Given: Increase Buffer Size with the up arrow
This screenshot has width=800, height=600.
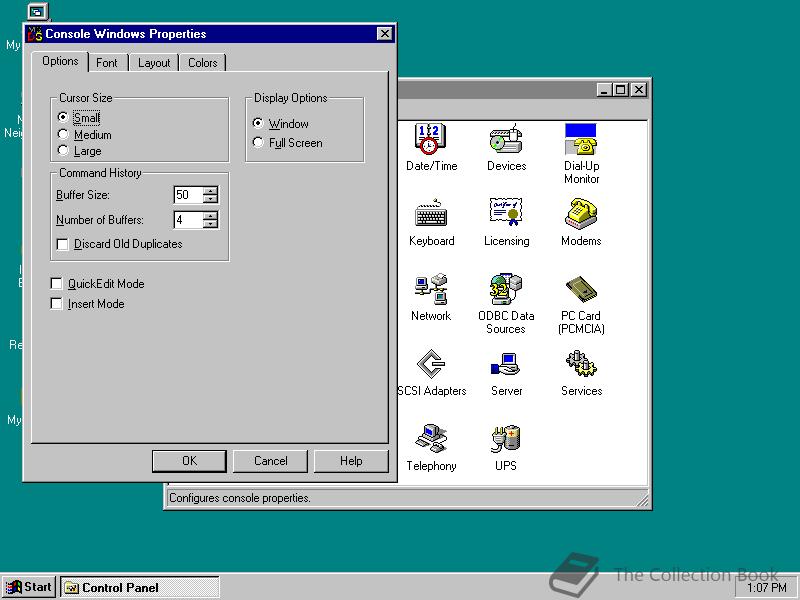Looking at the screenshot, I should [210, 190].
